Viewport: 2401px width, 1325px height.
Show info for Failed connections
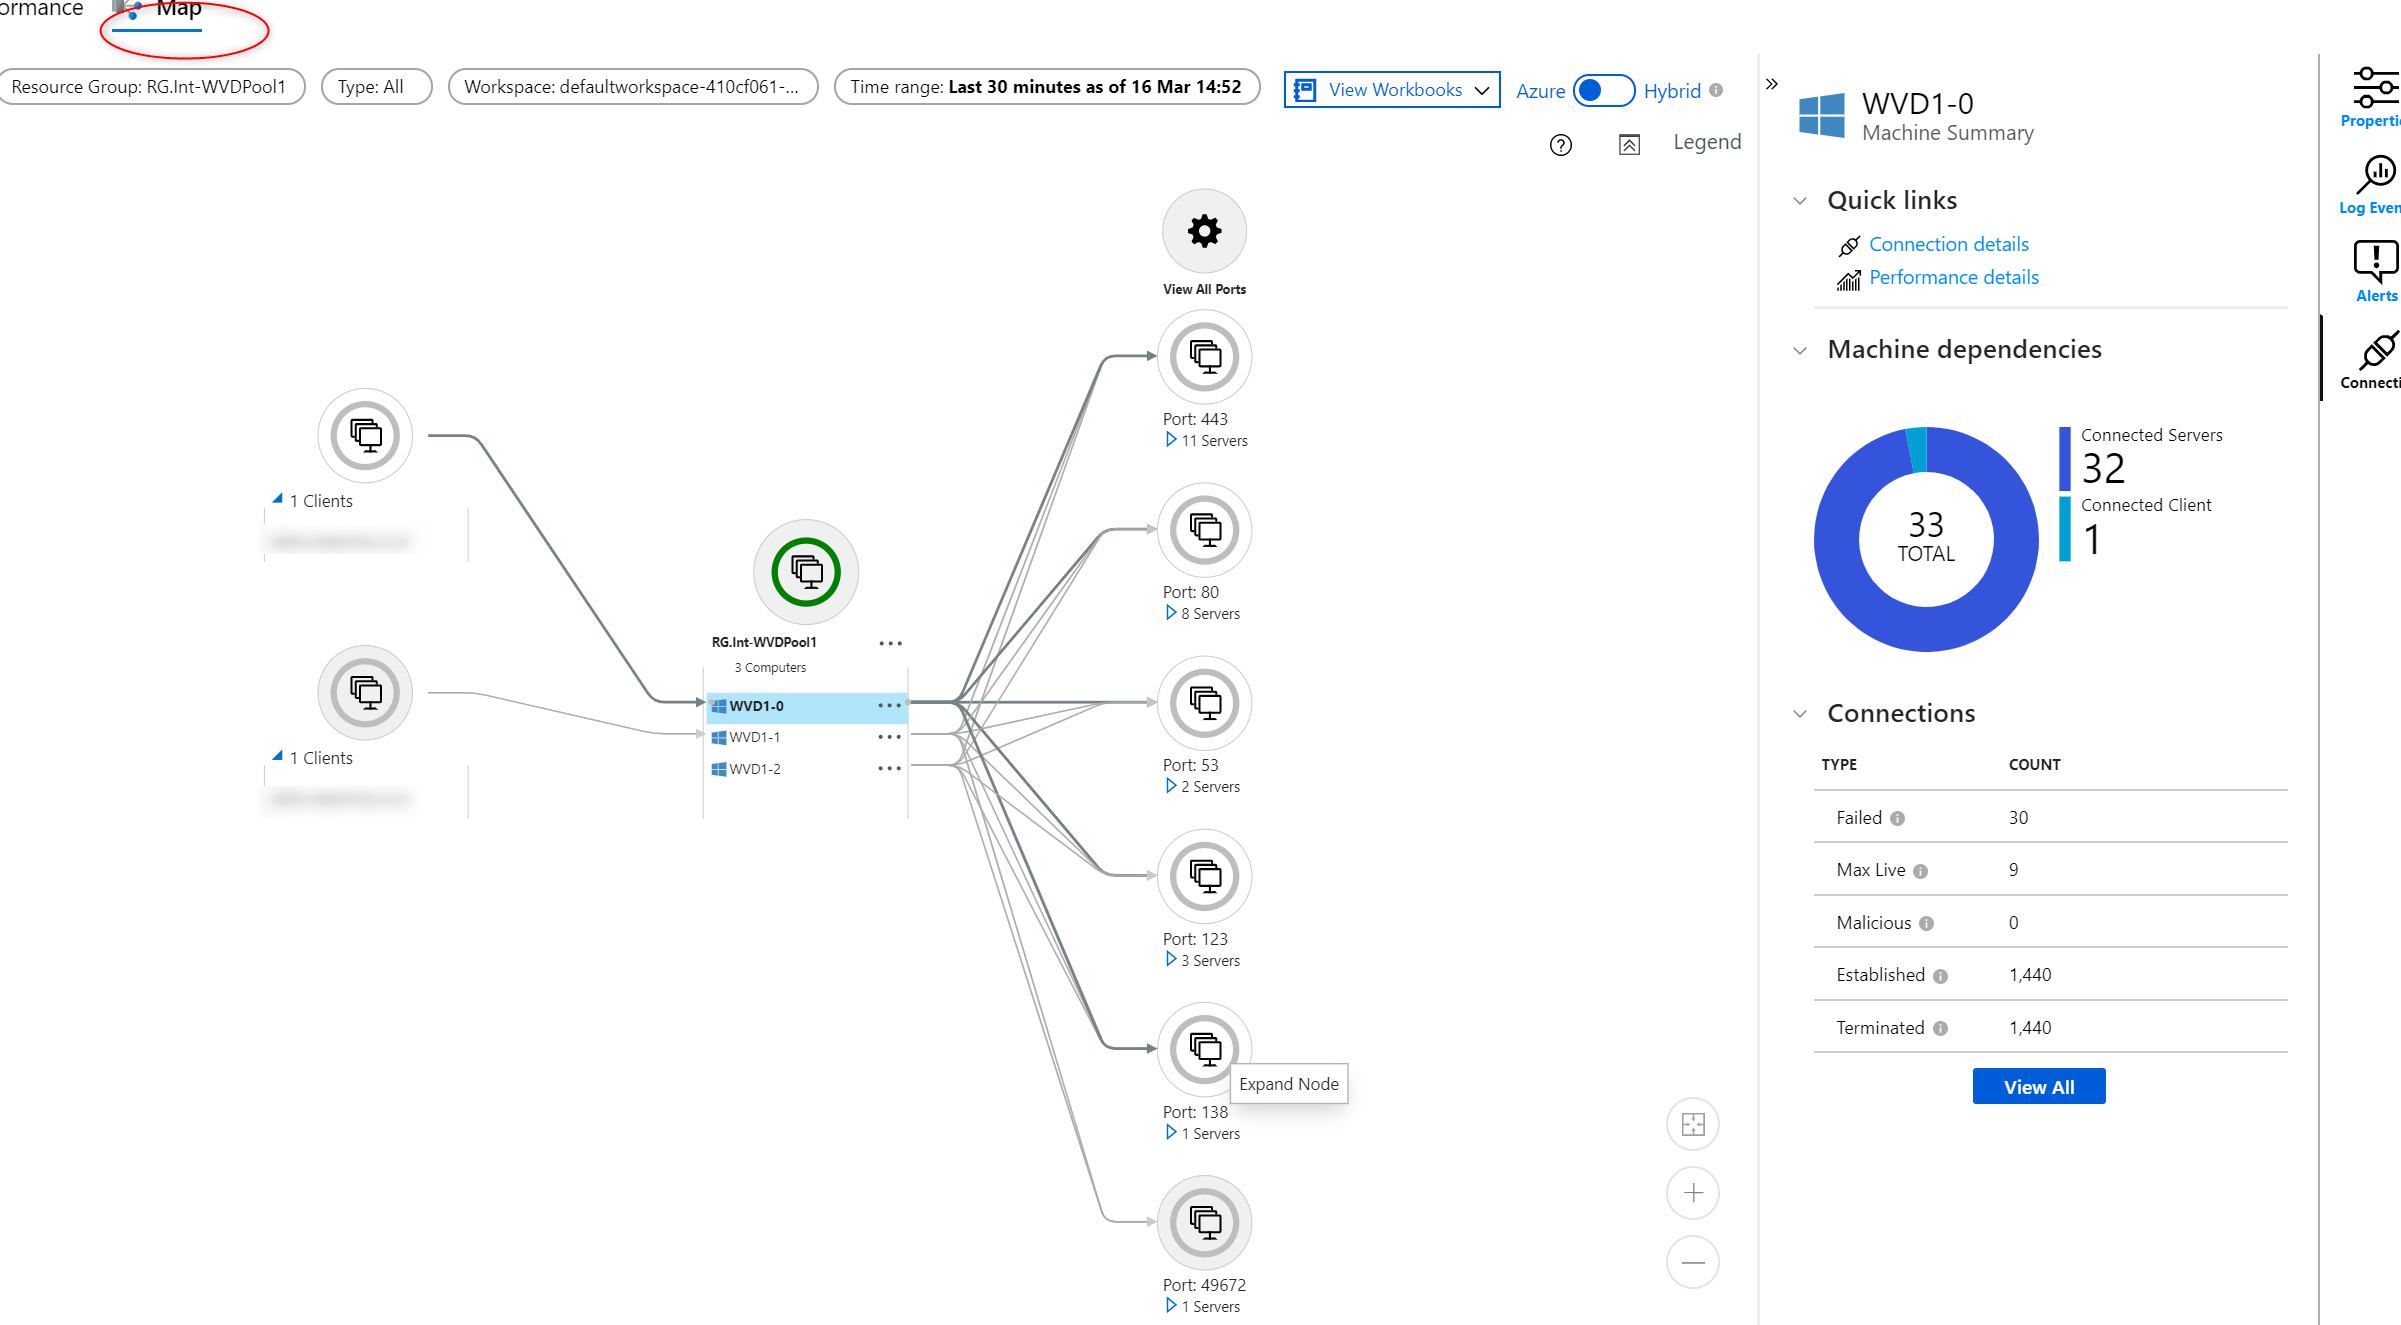coord(1897,818)
